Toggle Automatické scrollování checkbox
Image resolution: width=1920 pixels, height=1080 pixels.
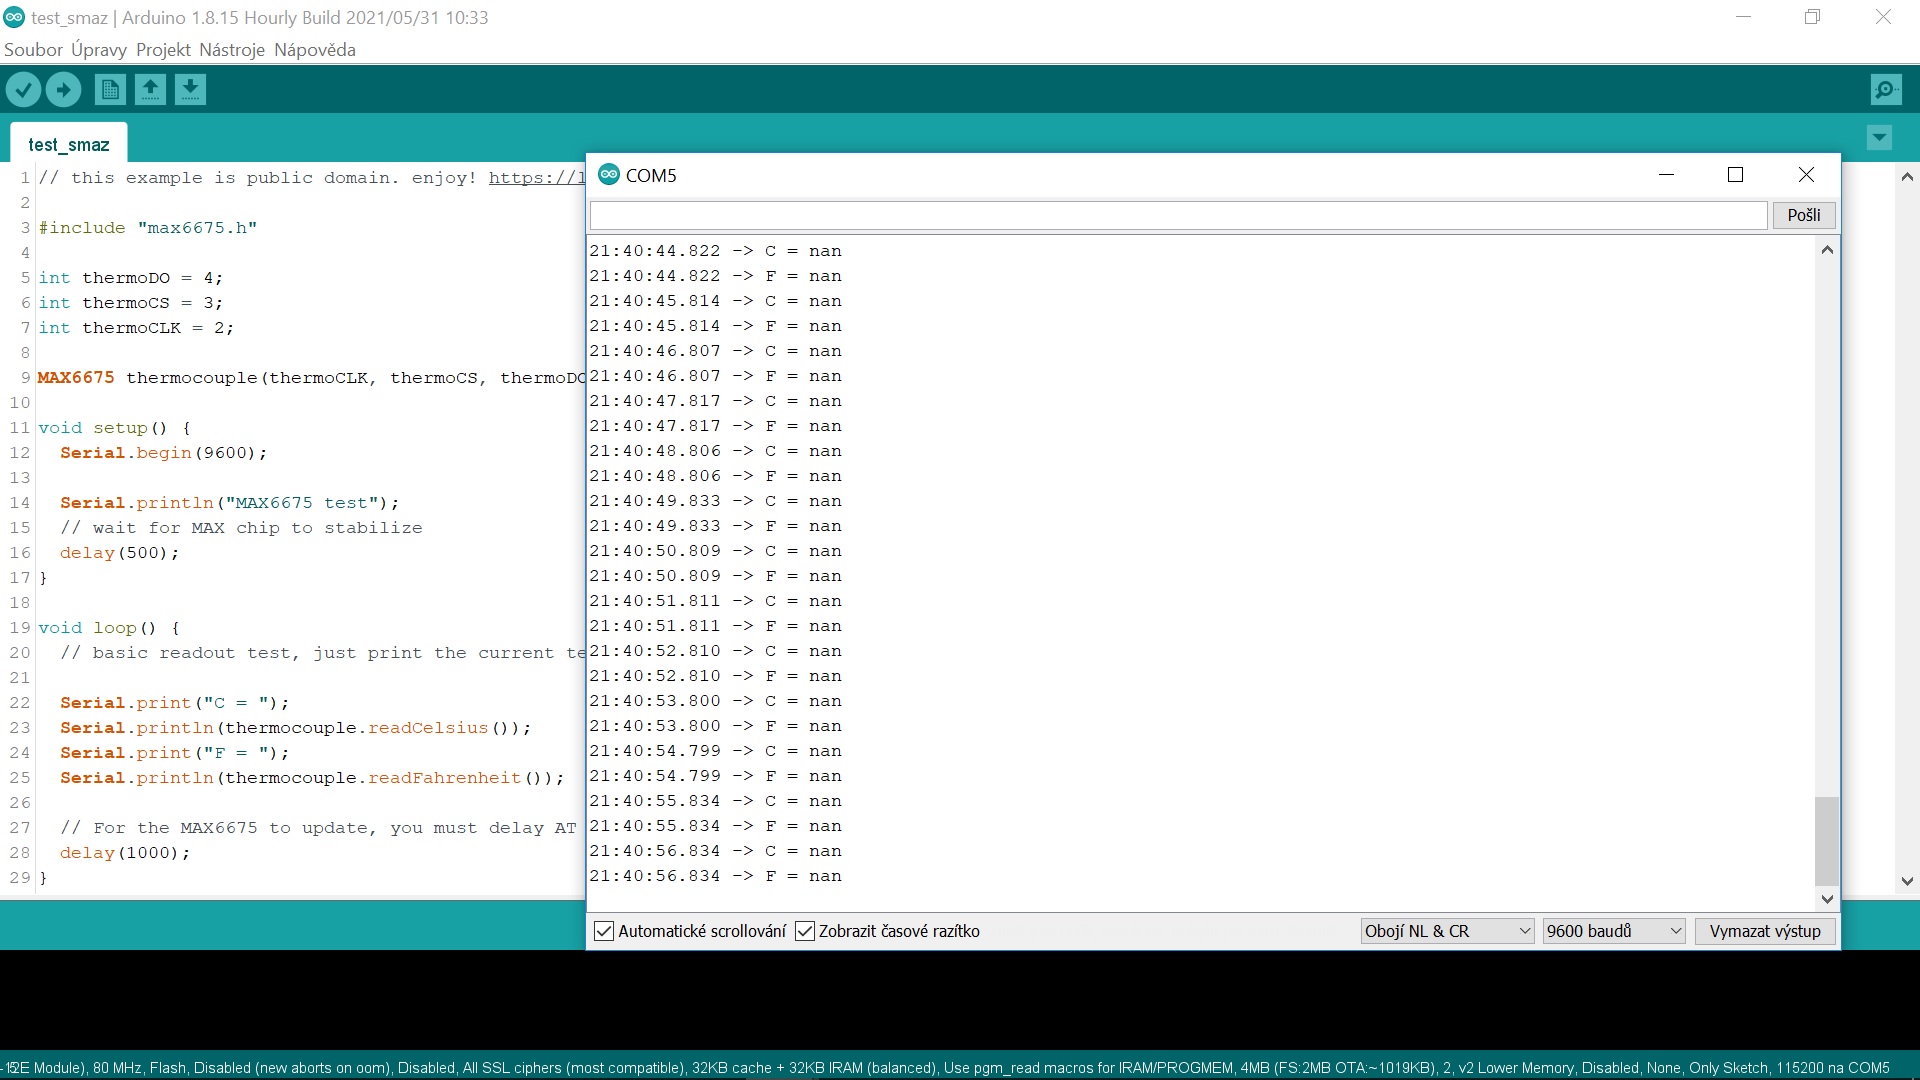(604, 931)
